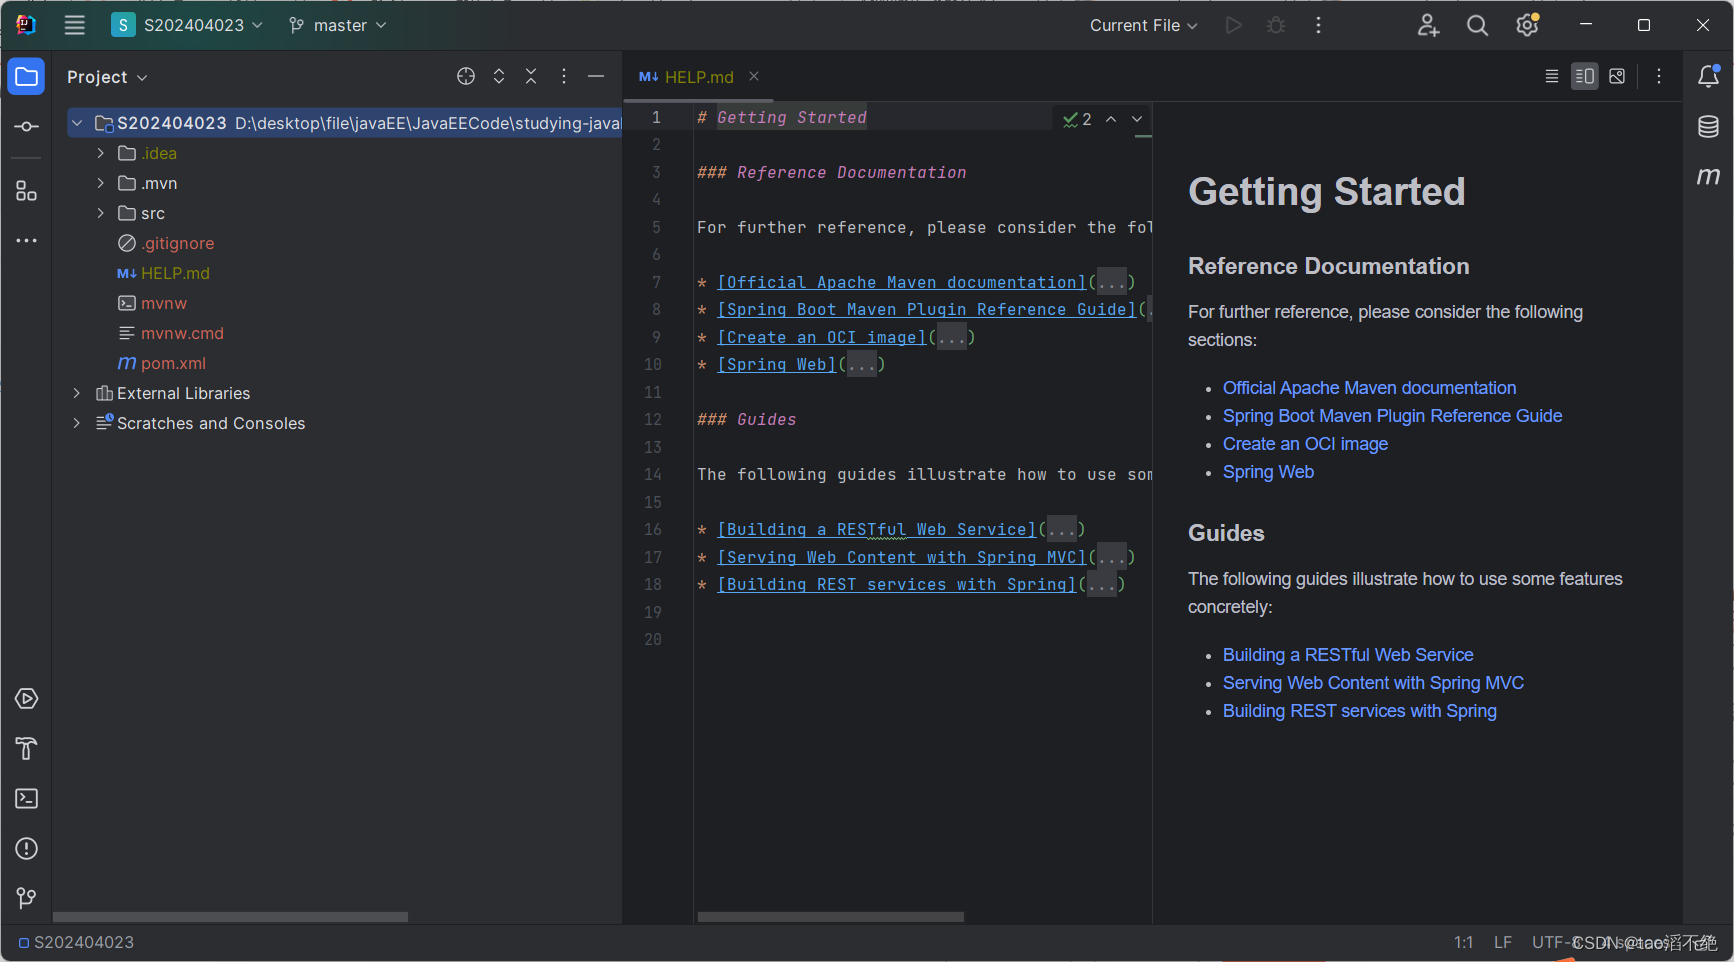Expand the .idea folder
The image size is (1734, 962).
pos(101,153)
